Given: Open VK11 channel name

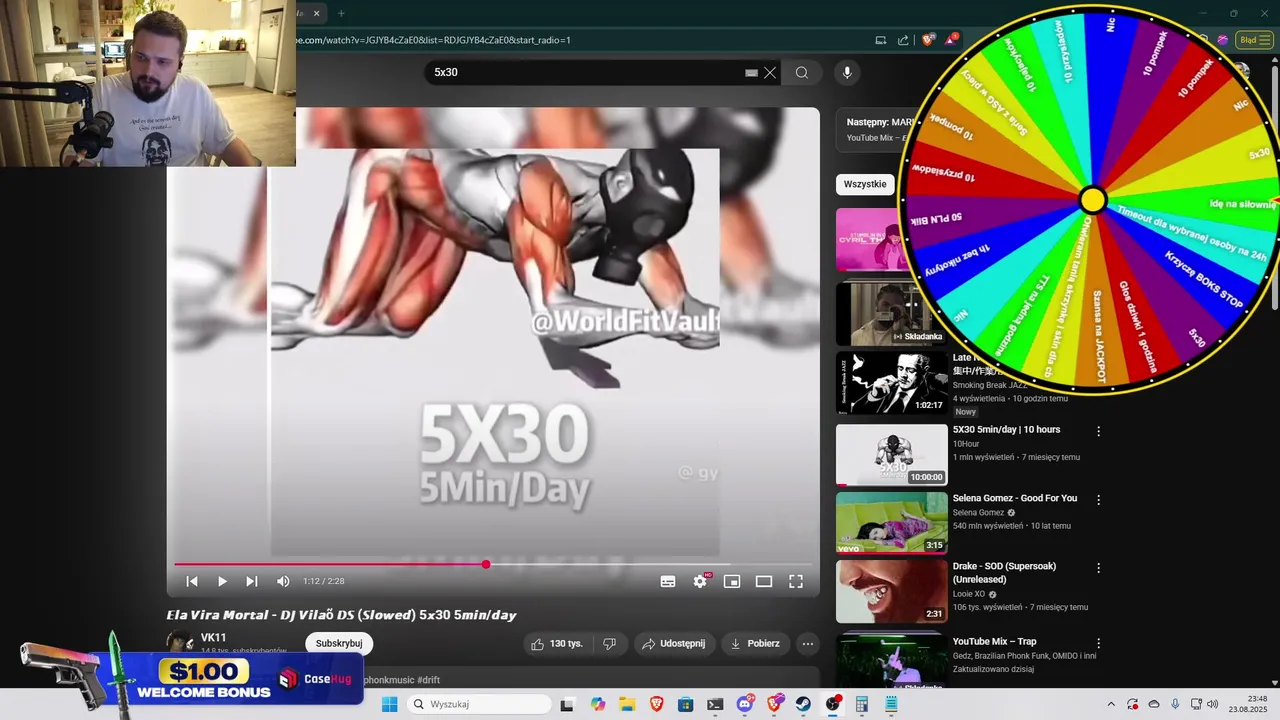Looking at the screenshot, I should [x=214, y=637].
